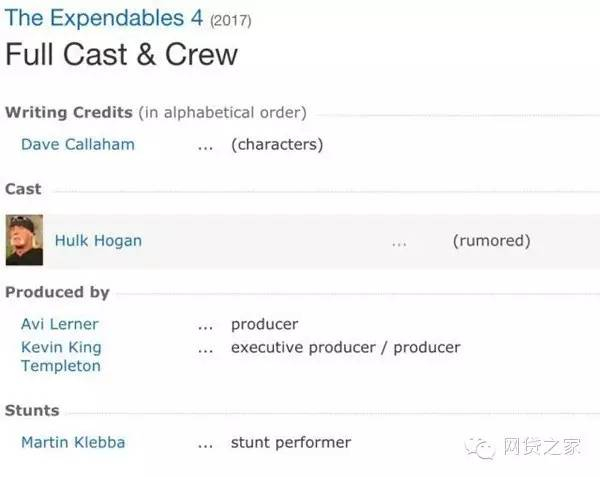Viewport: 600px width, 477px height.
Task: Select the Stunts section header
Action: click(32, 410)
